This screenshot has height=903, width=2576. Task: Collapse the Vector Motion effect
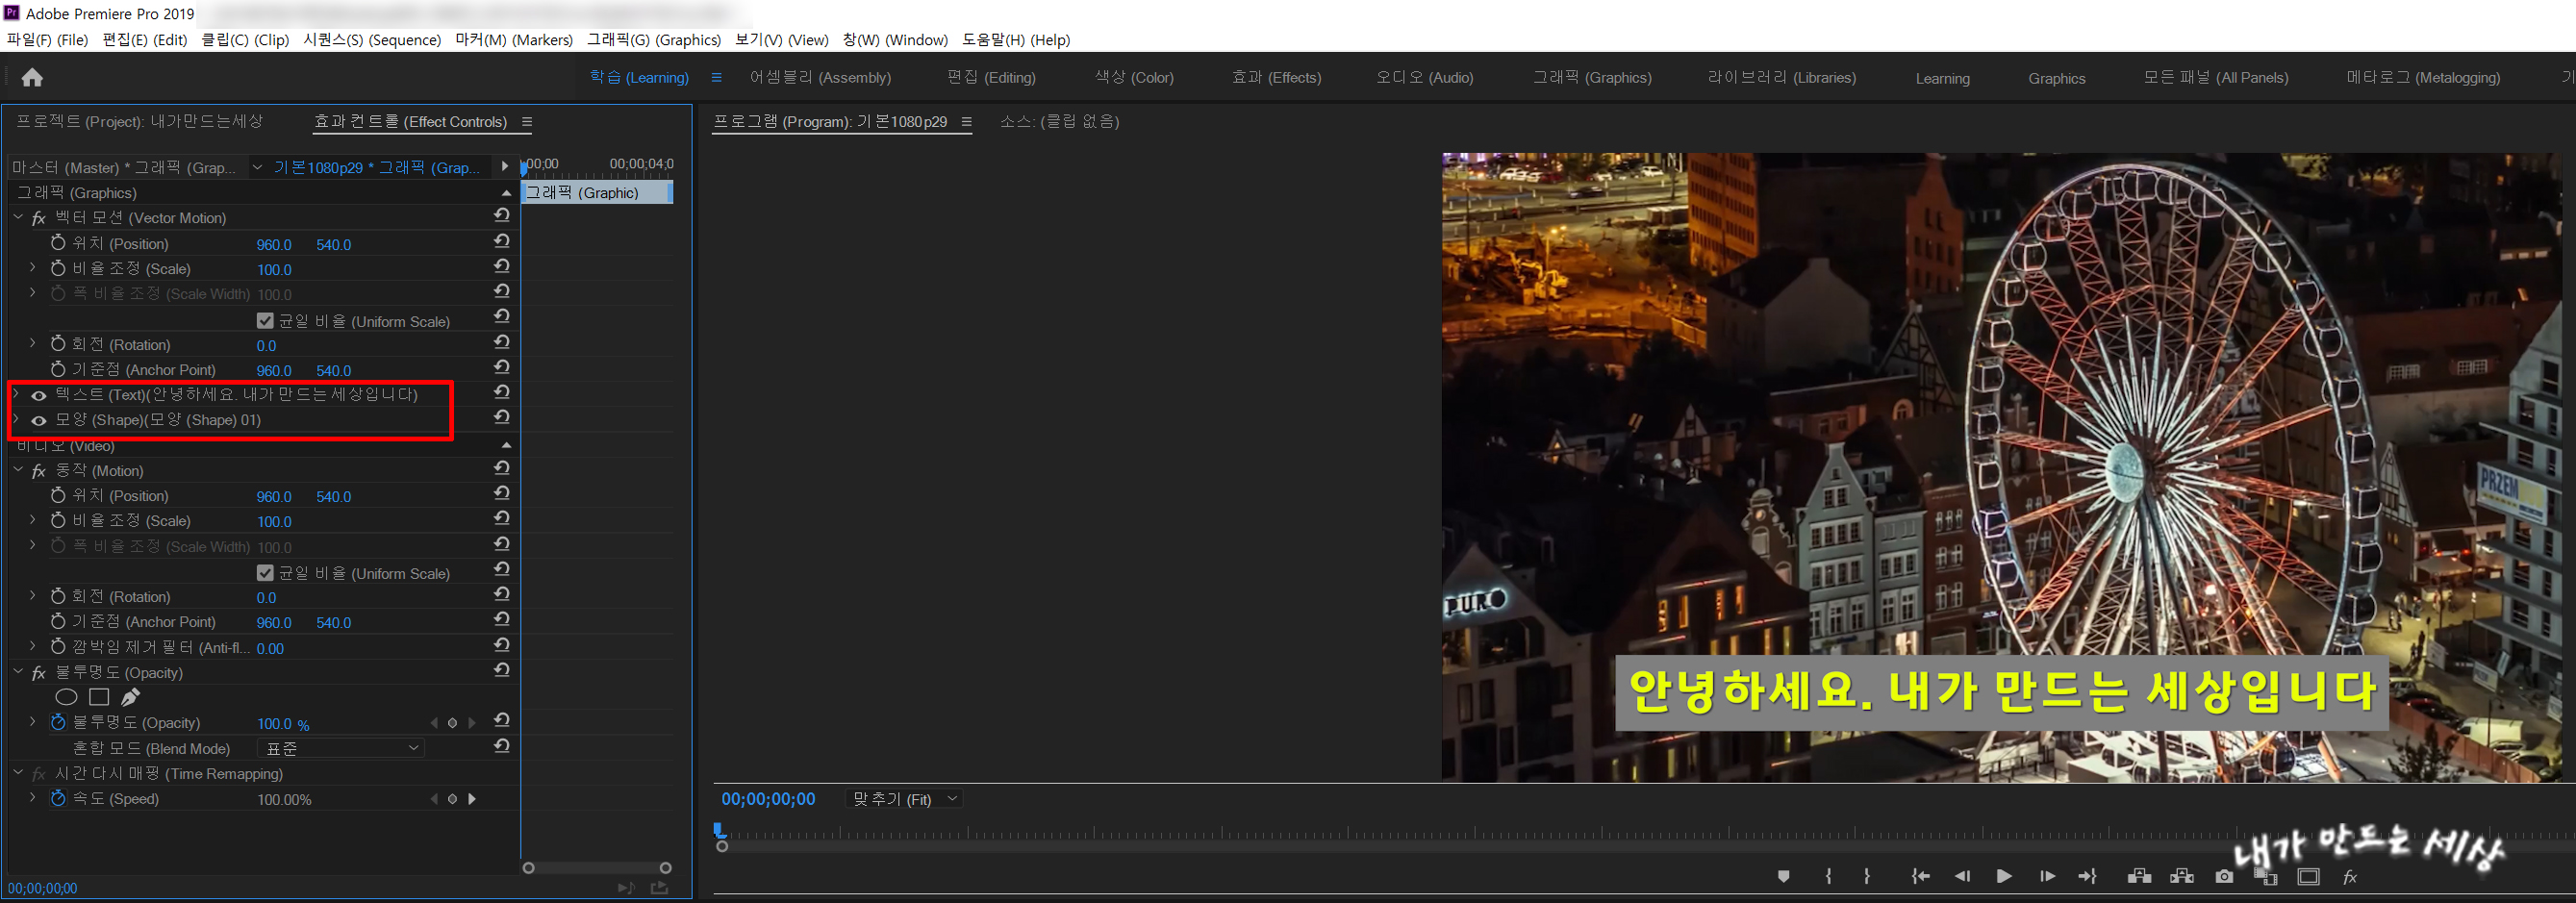click(x=18, y=217)
